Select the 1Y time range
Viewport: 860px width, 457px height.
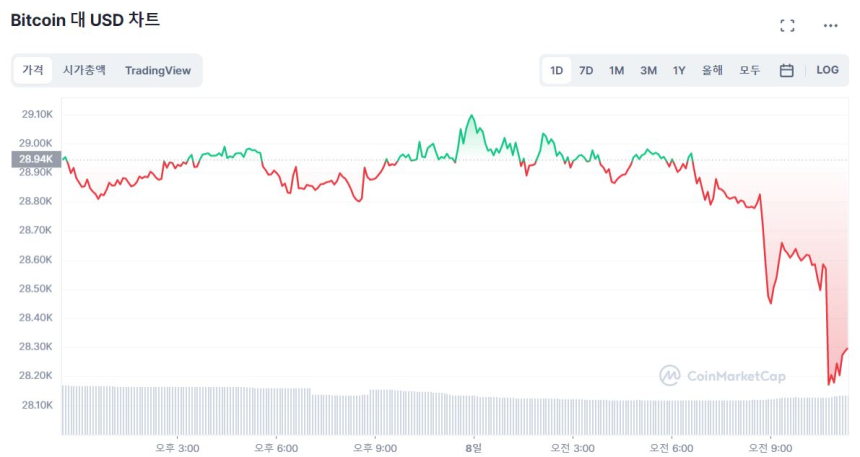pos(679,70)
